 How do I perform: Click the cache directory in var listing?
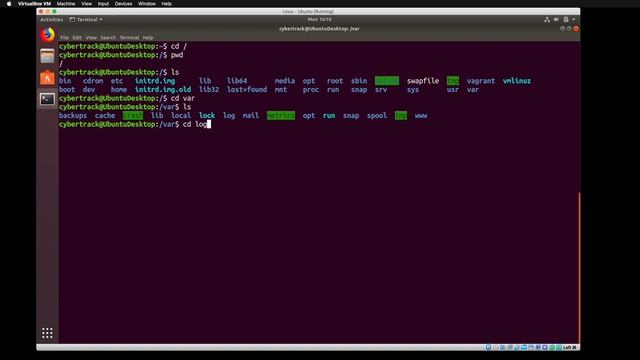(105, 116)
